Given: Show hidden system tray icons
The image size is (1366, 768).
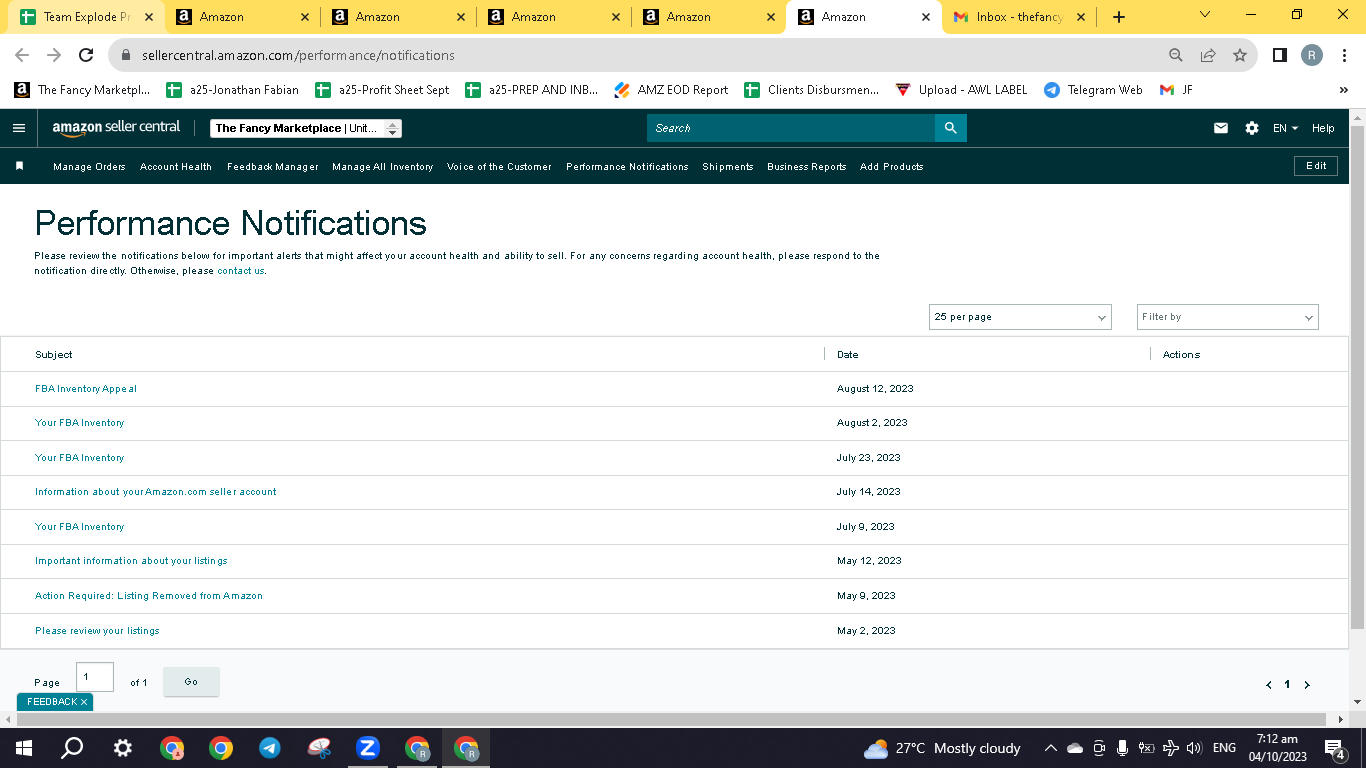Looking at the screenshot, I should pyautogui.click(x=1050, y=748).
